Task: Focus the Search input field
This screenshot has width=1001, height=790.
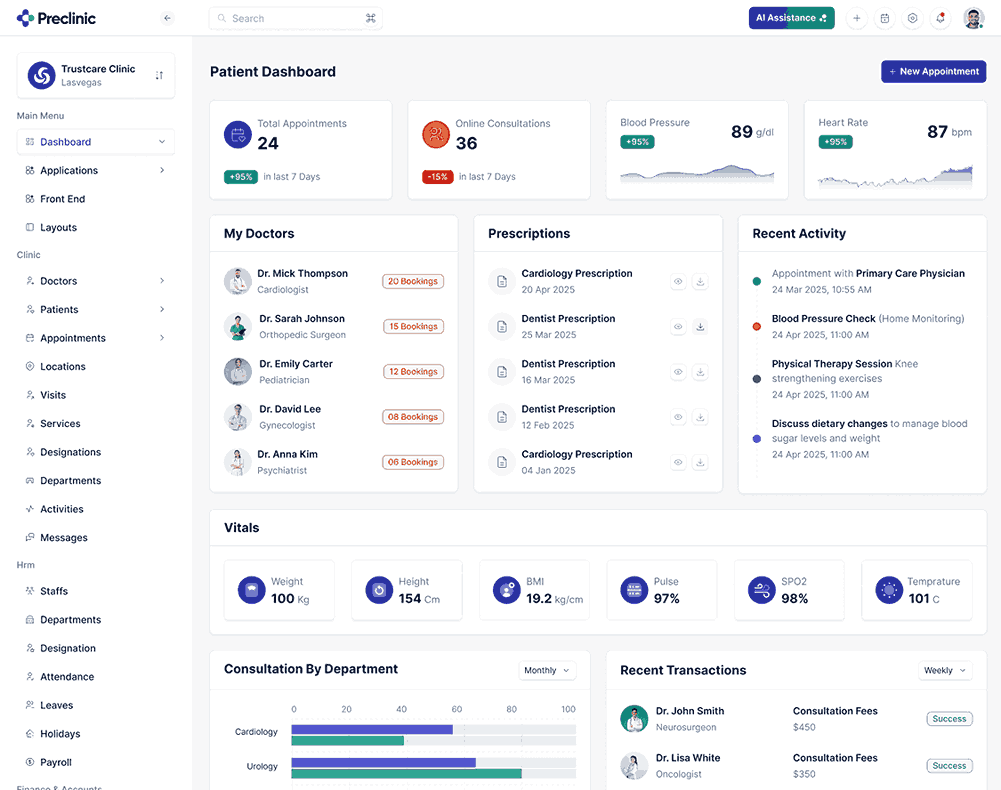Action: [x=296, y=19]
